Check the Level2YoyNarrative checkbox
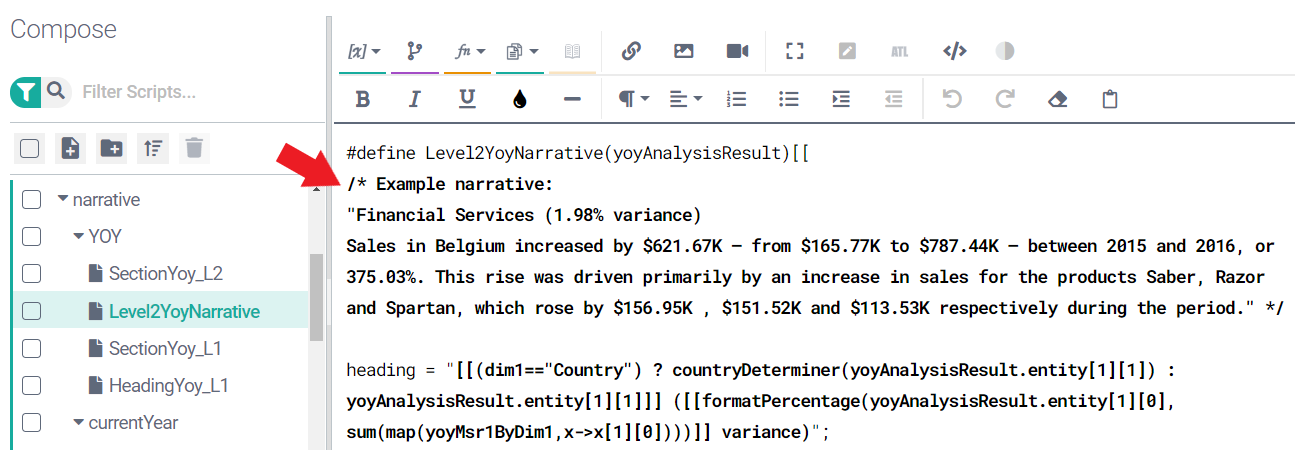Screen dimensions: 1295x450 (x=32, y=311)
